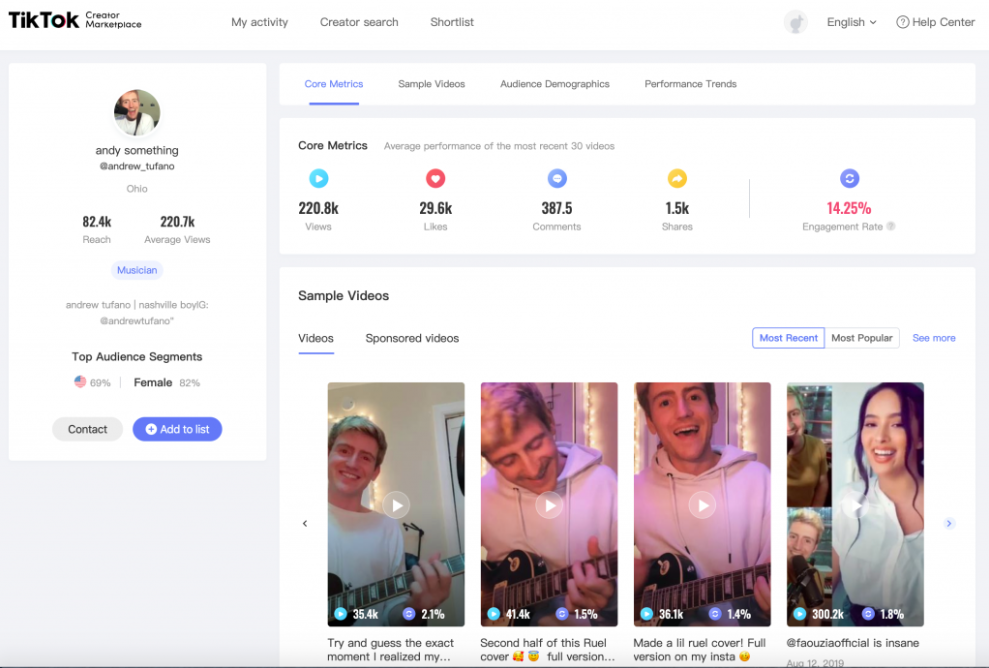Click the purple Engagement Rate icon

pos(850,179)
